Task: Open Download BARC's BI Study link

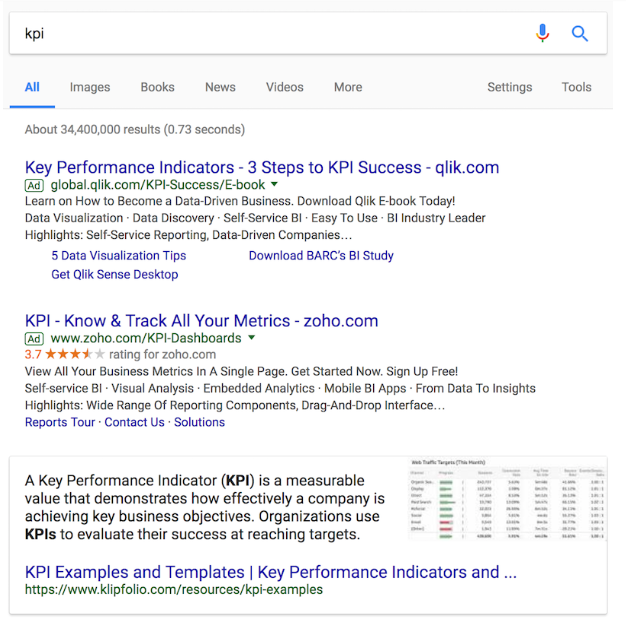Action: [x=321, y=256]
